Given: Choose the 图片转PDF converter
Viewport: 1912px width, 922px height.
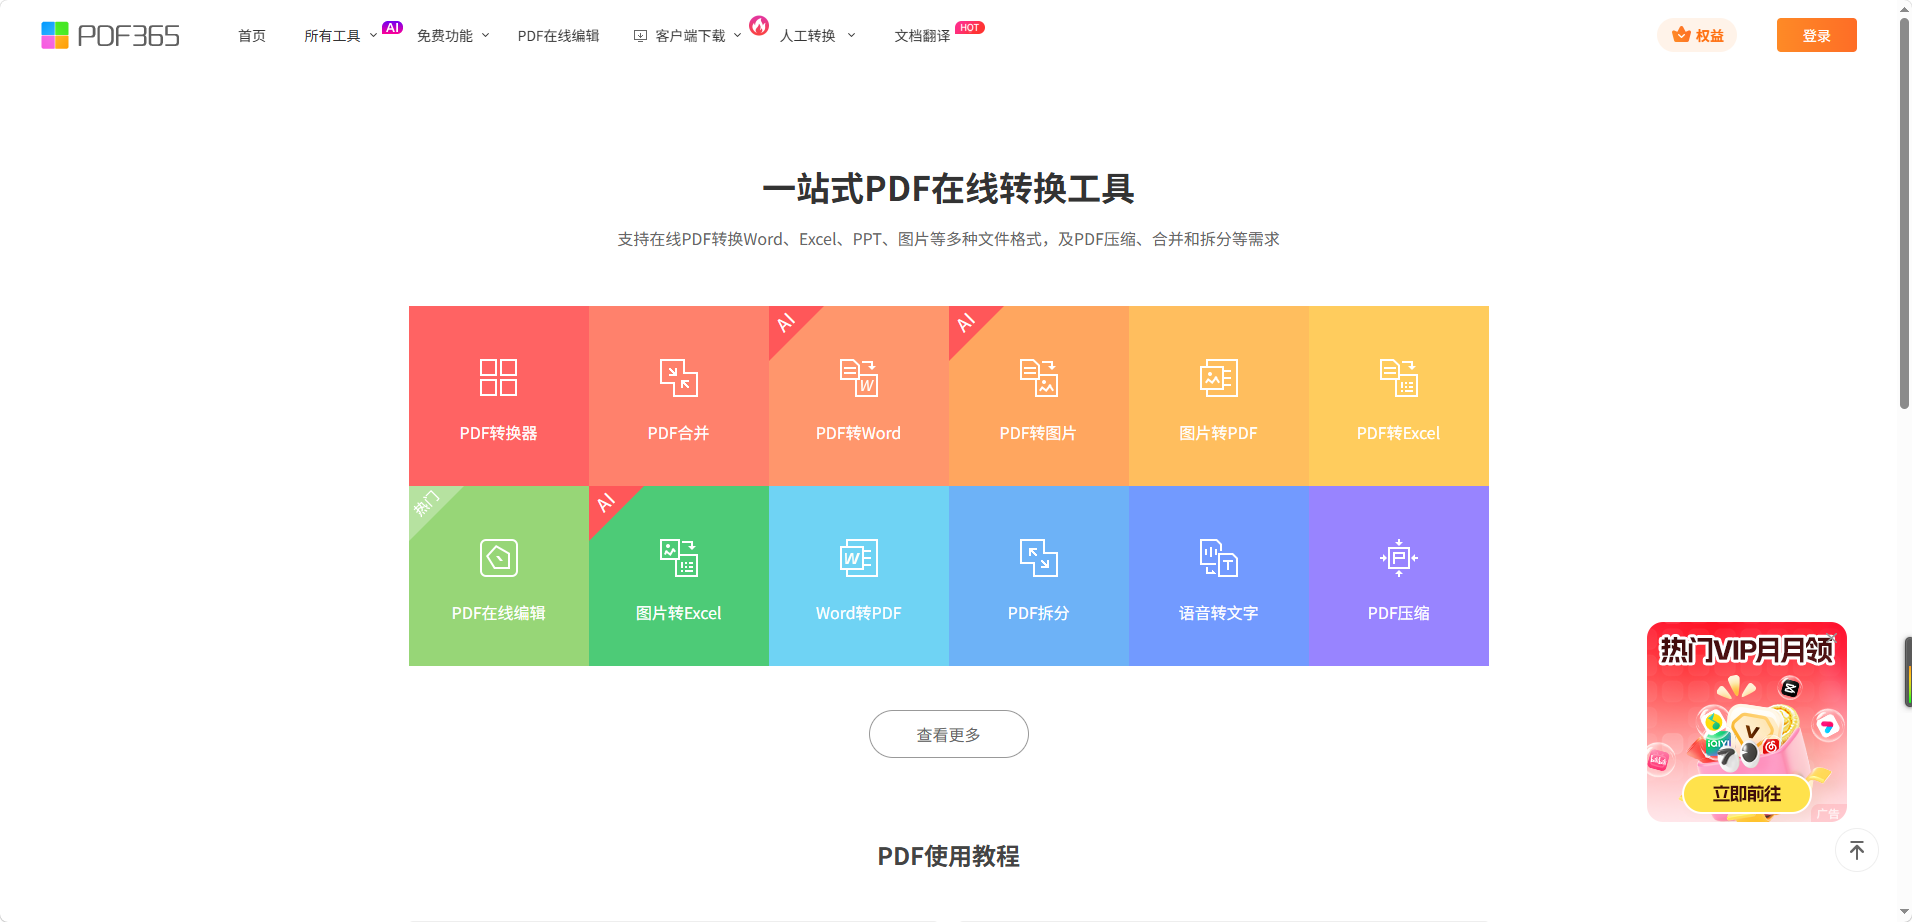Looking at the screenshot, I should pos(1218,396).
